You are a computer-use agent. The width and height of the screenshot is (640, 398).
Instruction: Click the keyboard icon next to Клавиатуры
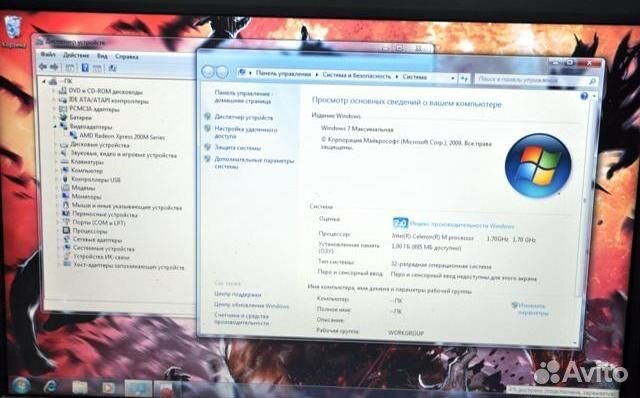64,162
